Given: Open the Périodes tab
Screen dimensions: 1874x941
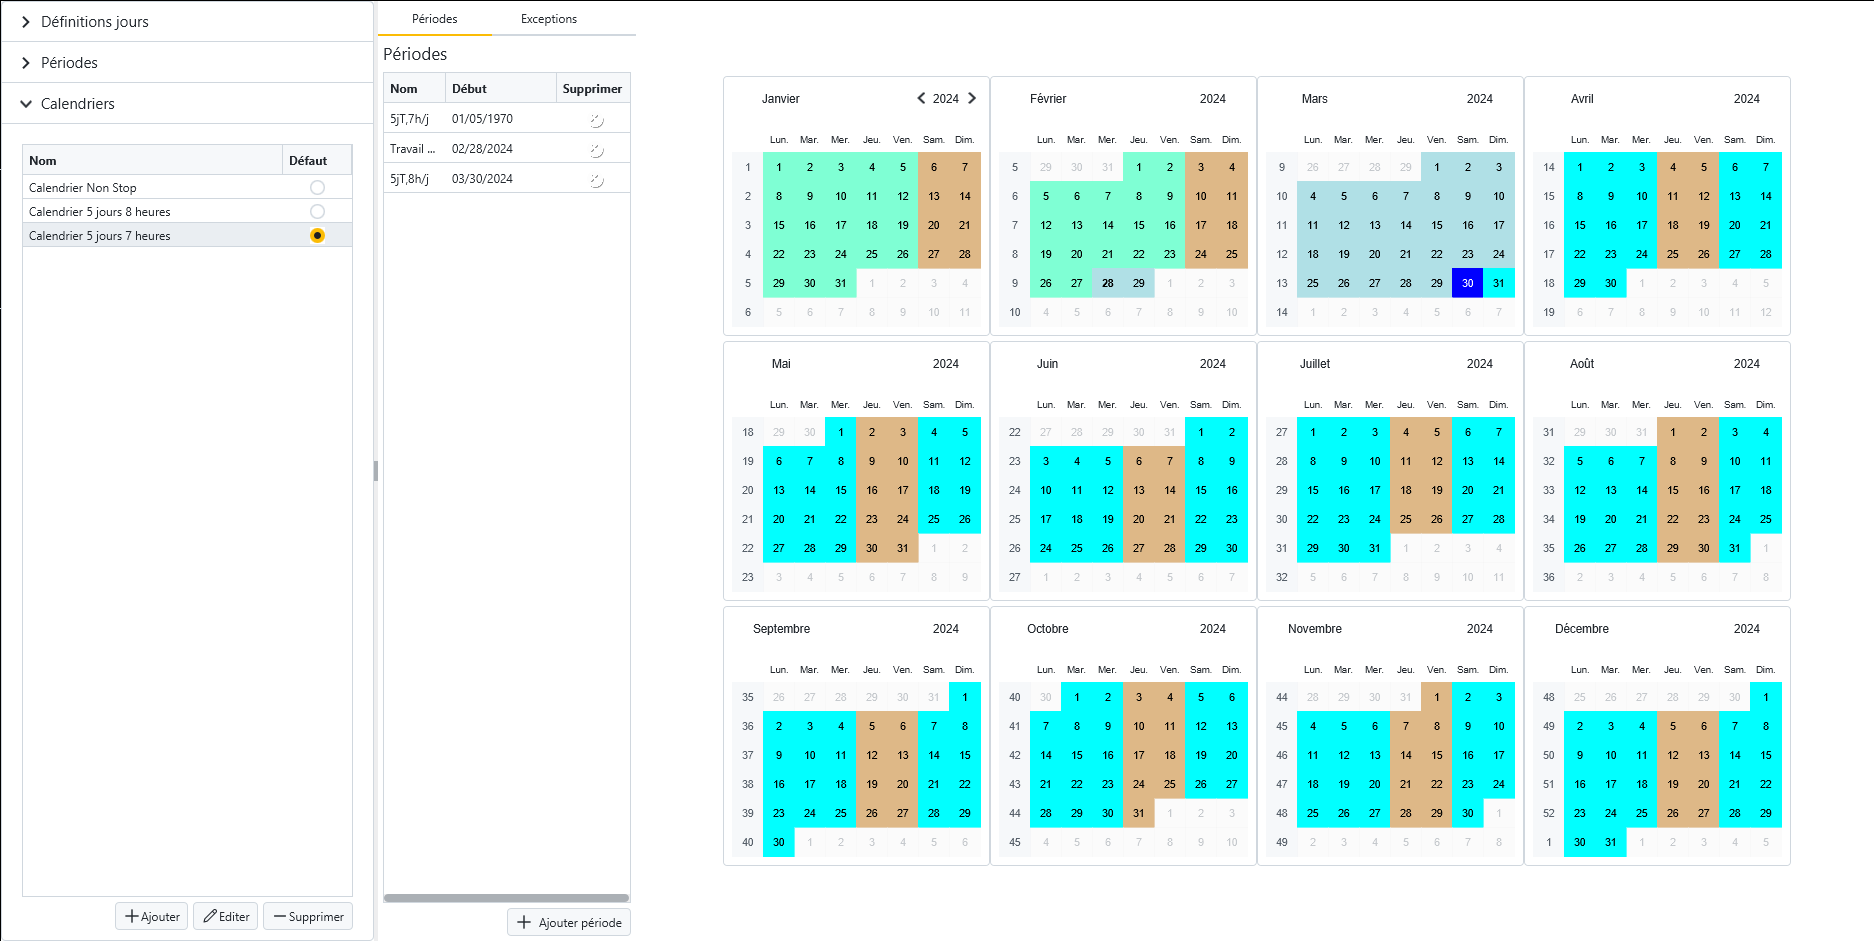Looking at the screenshot, I should coord(434,19).
